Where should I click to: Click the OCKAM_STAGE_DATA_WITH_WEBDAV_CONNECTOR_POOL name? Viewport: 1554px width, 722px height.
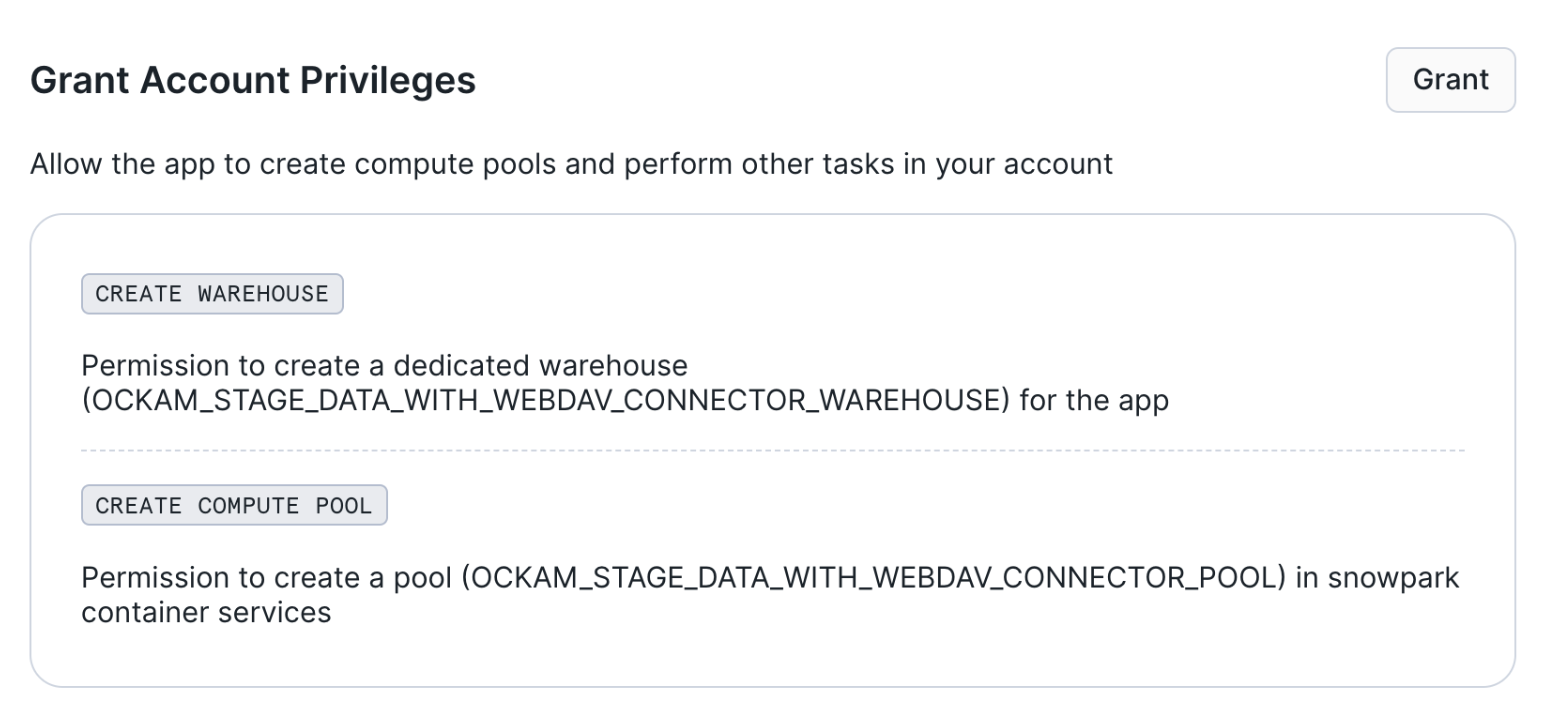(873, 578)
